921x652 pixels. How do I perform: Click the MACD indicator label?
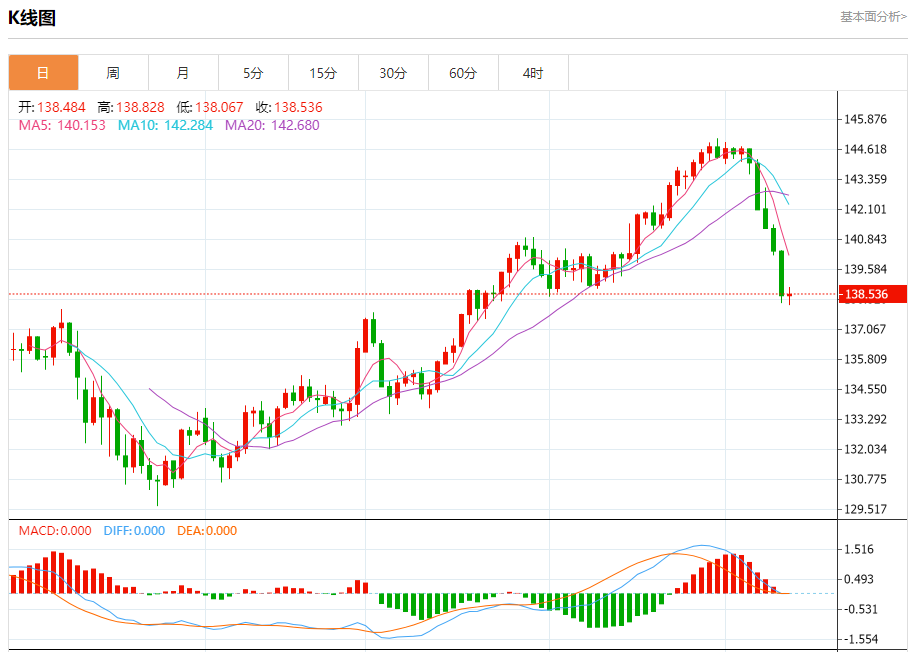[55, 531]
